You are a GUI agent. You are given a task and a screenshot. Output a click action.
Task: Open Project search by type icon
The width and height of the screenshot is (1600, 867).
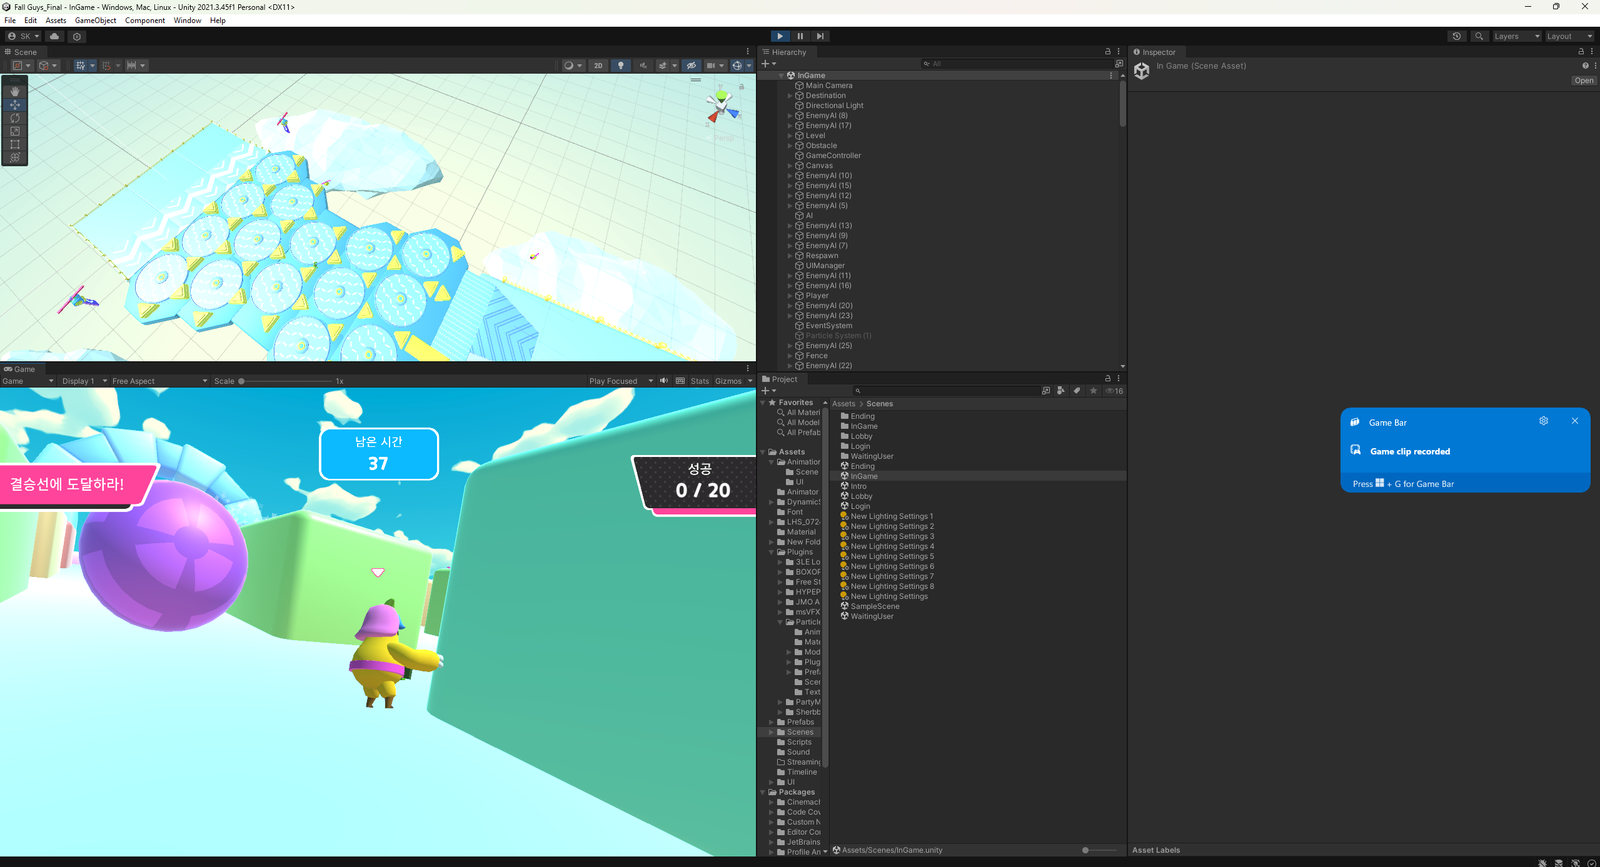(1061, 391)
